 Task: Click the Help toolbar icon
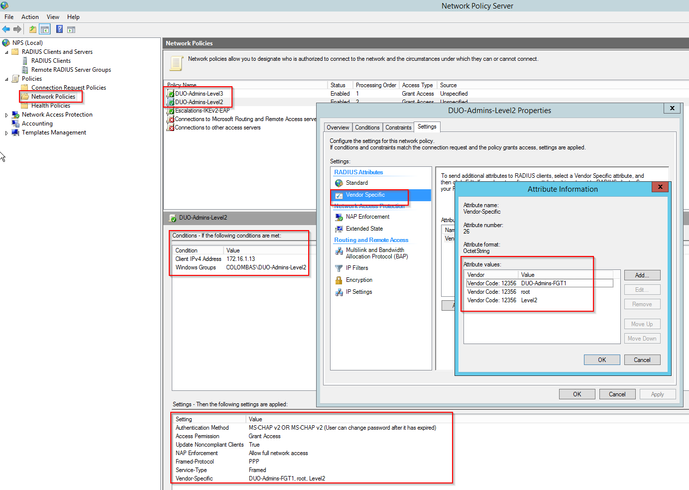click(59, 29)
